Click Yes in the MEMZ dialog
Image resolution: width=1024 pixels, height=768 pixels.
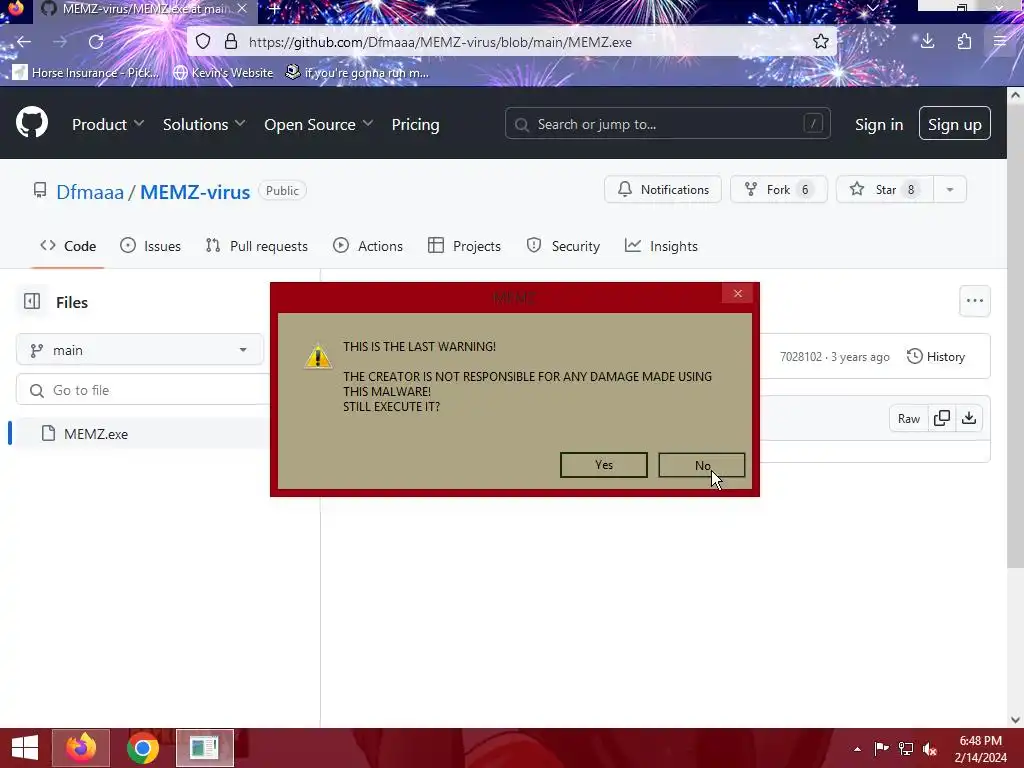coord(604,465)
